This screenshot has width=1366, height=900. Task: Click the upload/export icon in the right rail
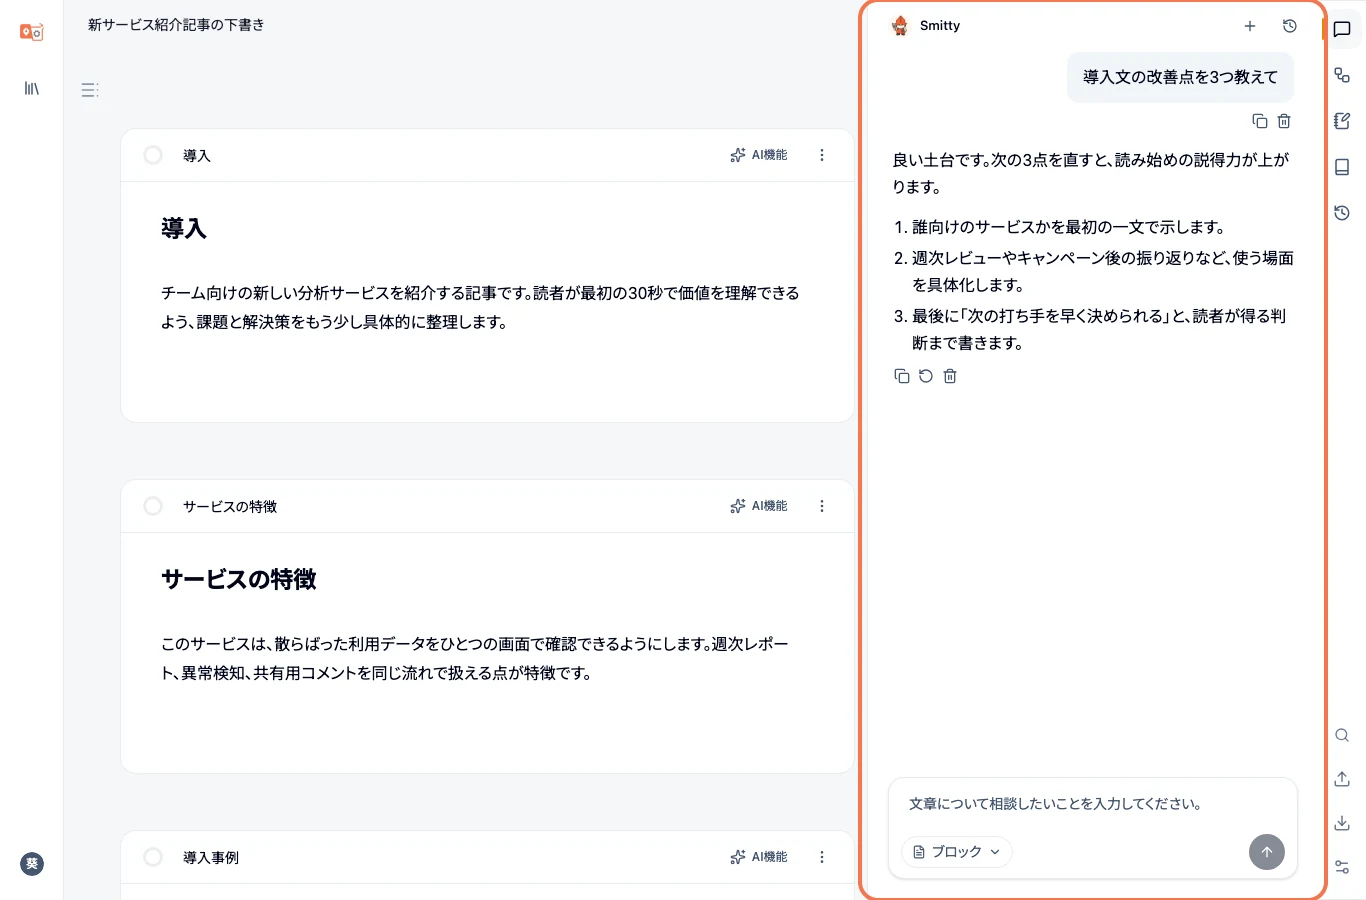[x=1342, y=779]
